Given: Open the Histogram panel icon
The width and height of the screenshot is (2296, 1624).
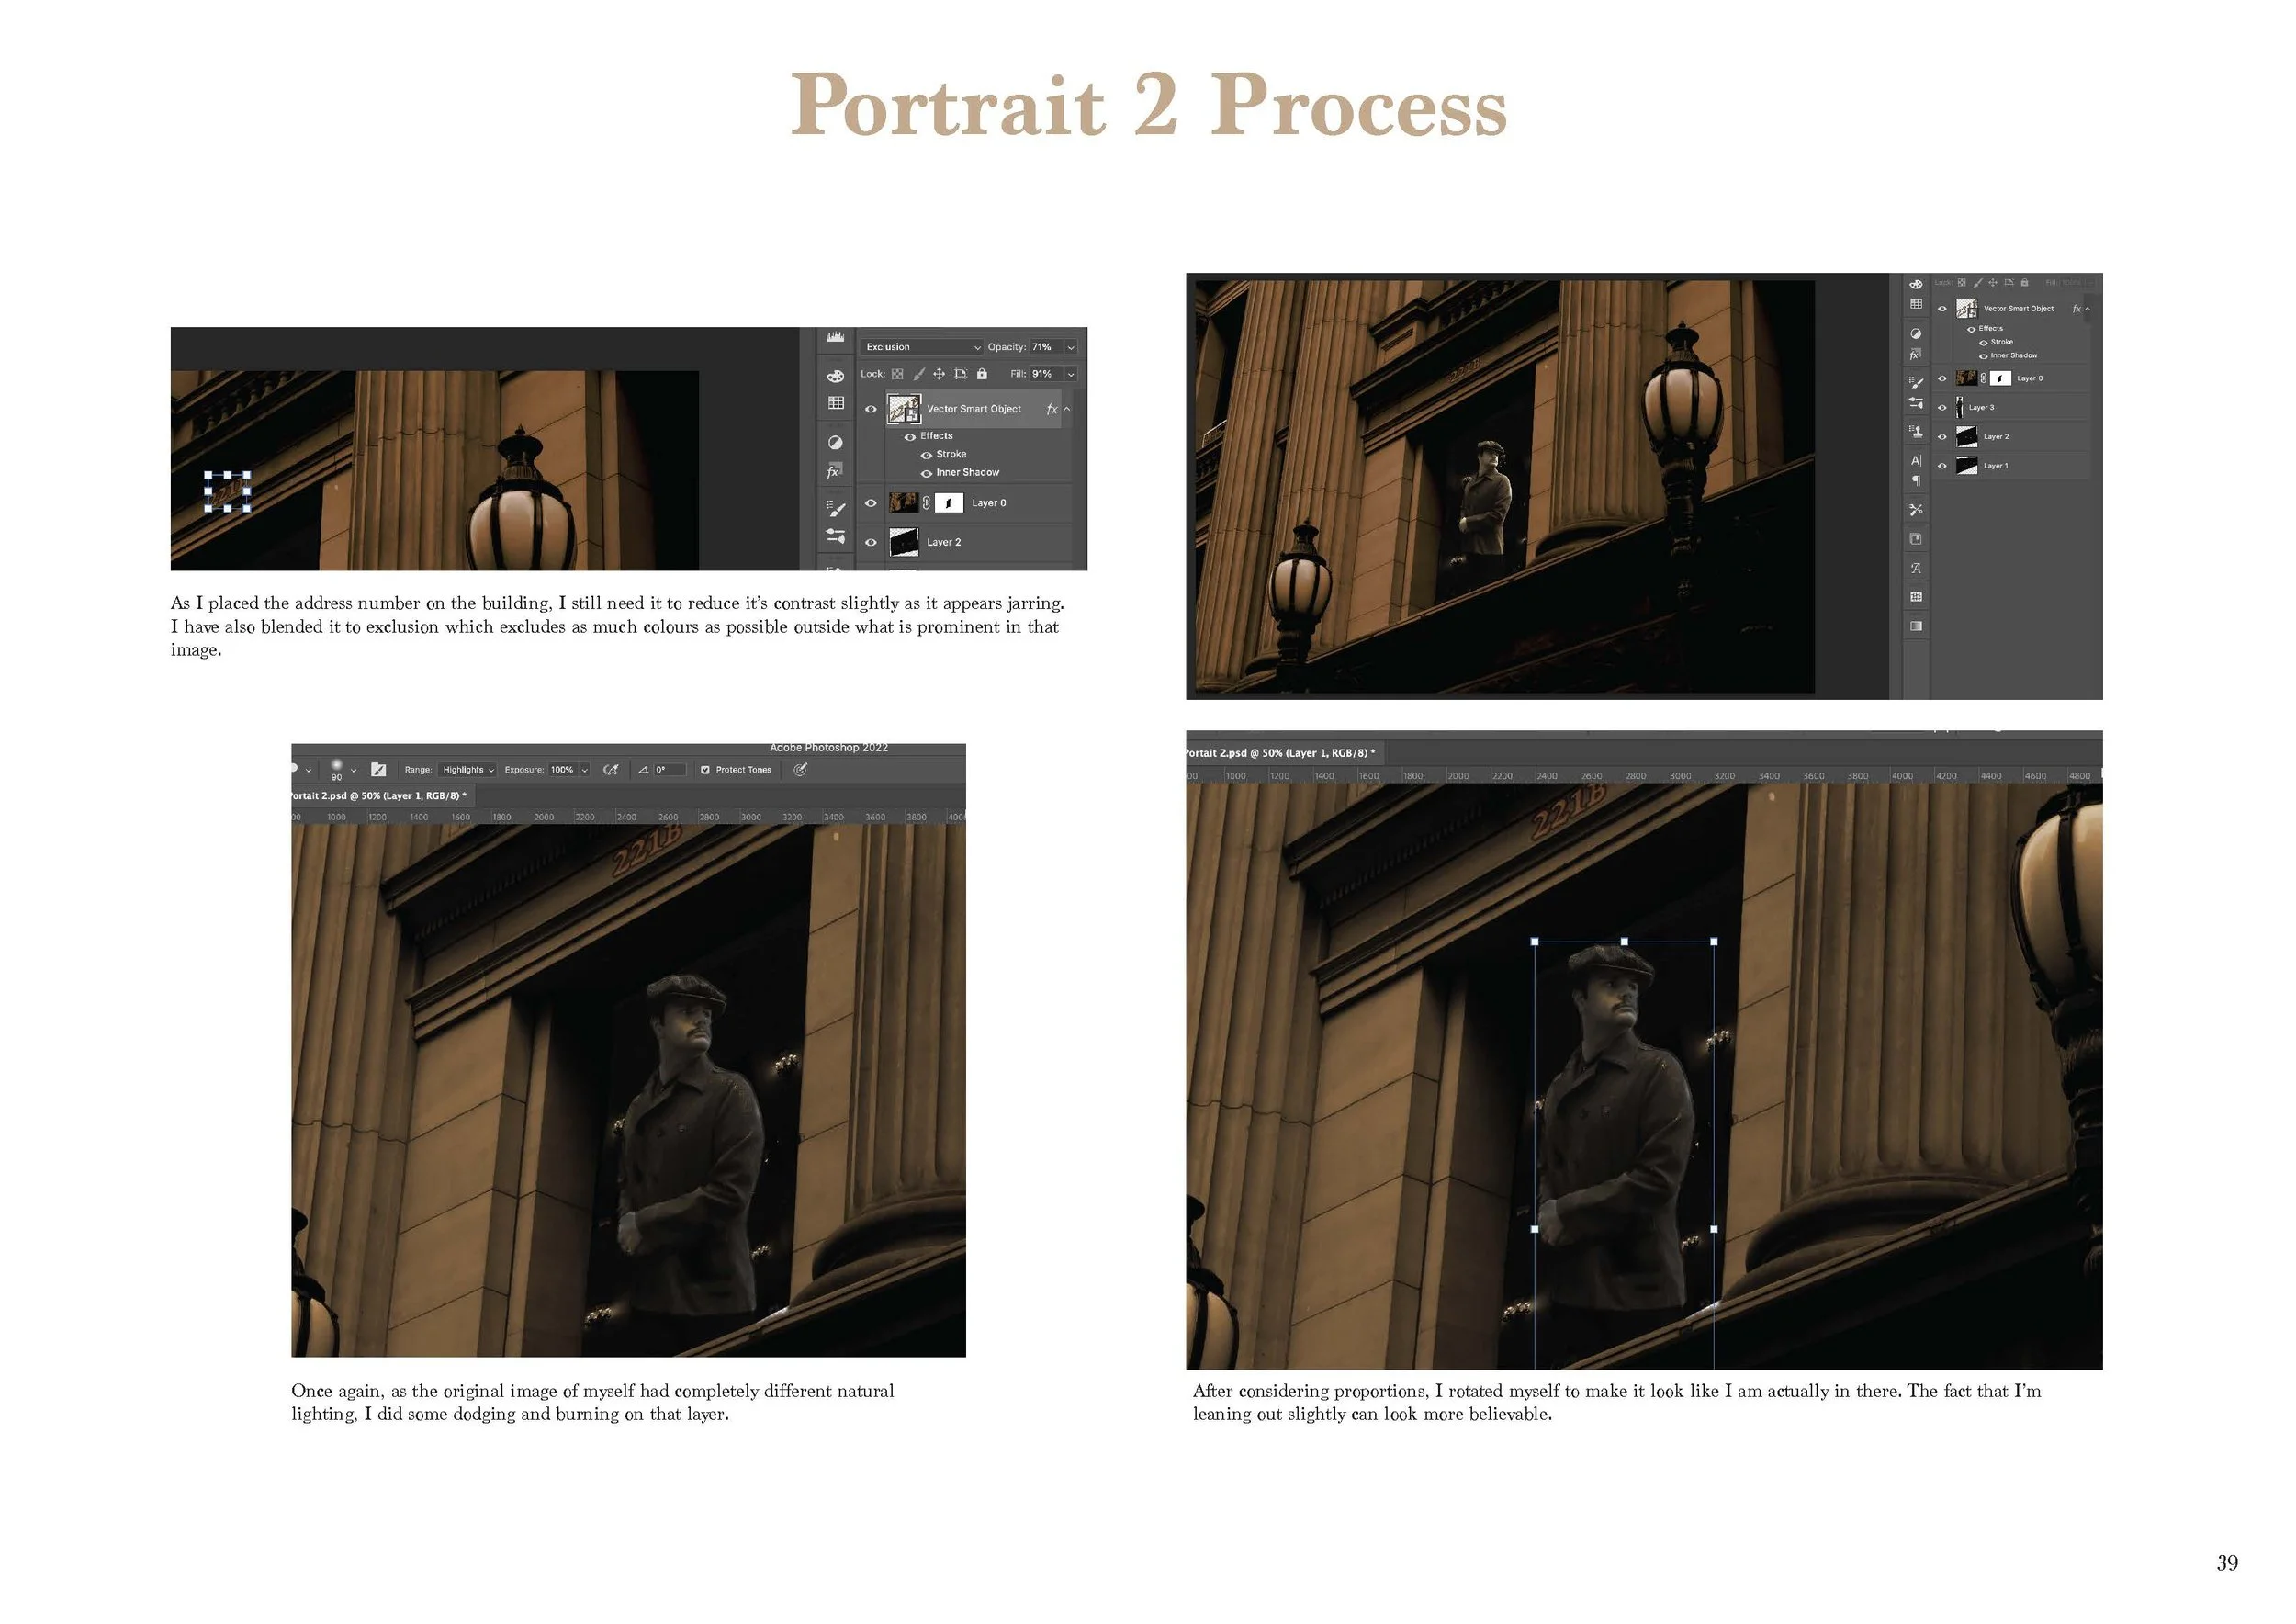Looking at the screenshot, I should tap(835, 338).
